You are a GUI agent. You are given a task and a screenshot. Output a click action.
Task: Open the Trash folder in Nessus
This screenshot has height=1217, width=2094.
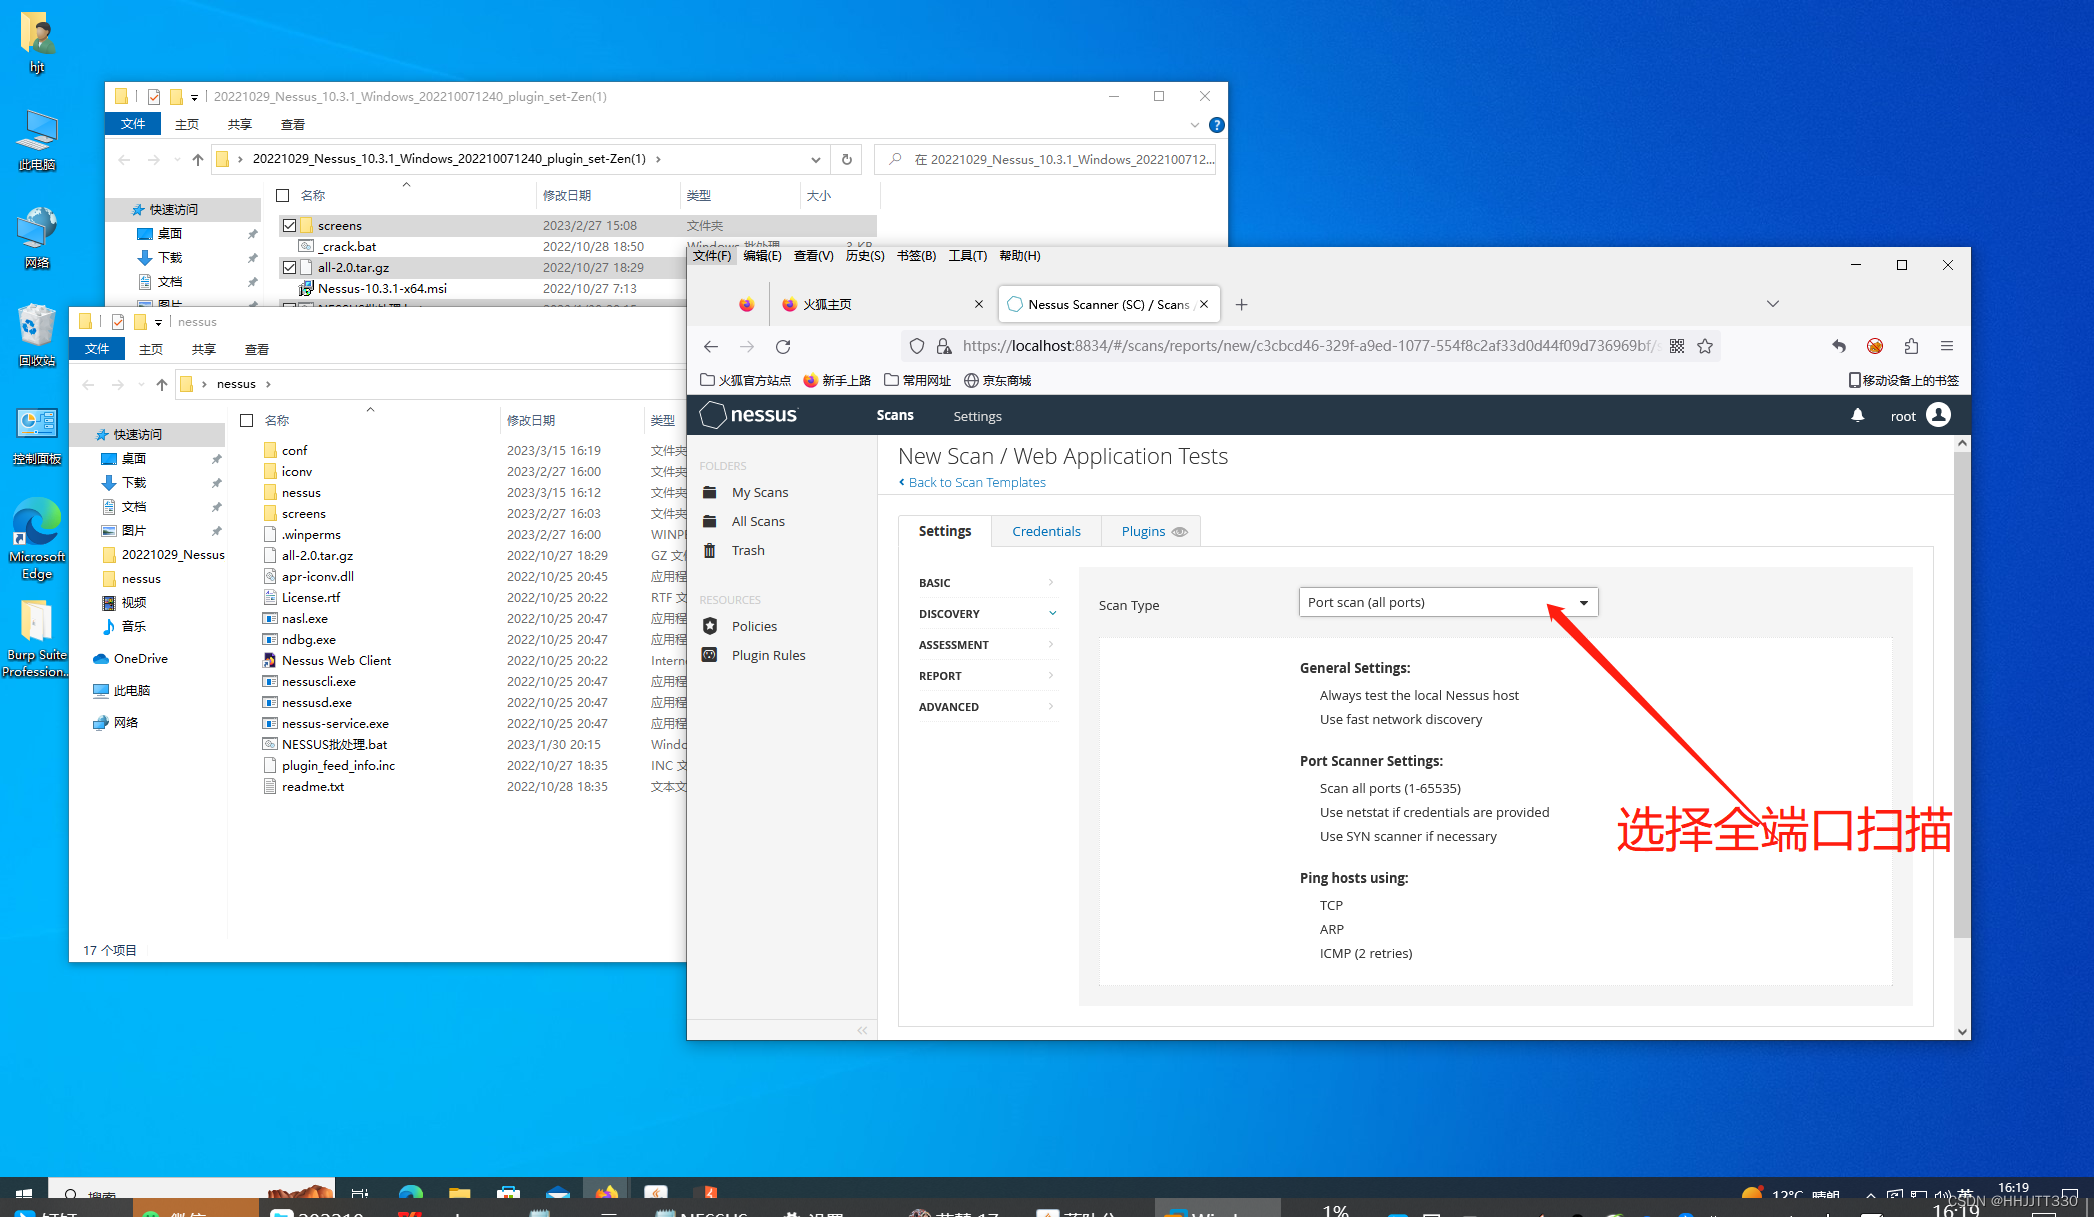pos(747,550)
